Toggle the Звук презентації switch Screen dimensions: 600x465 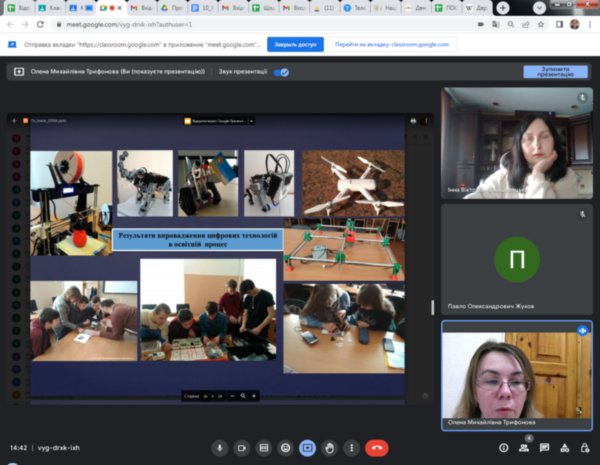click(x=281, y=72)
